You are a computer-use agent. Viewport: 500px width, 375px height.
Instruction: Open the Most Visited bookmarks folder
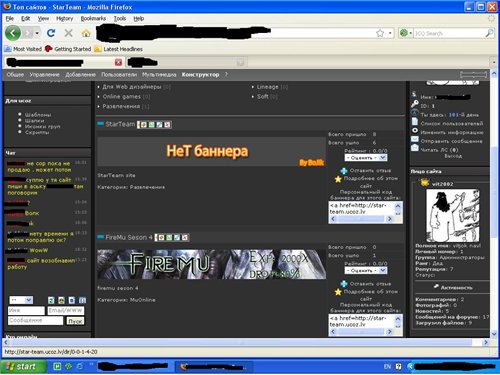tap(23, 49)
